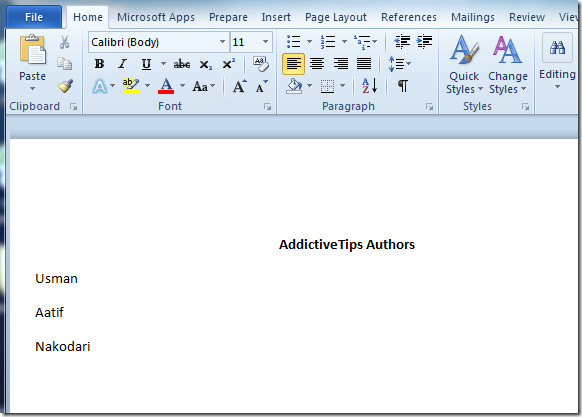Open Paragraph dialog launcher

pos(429,107)
